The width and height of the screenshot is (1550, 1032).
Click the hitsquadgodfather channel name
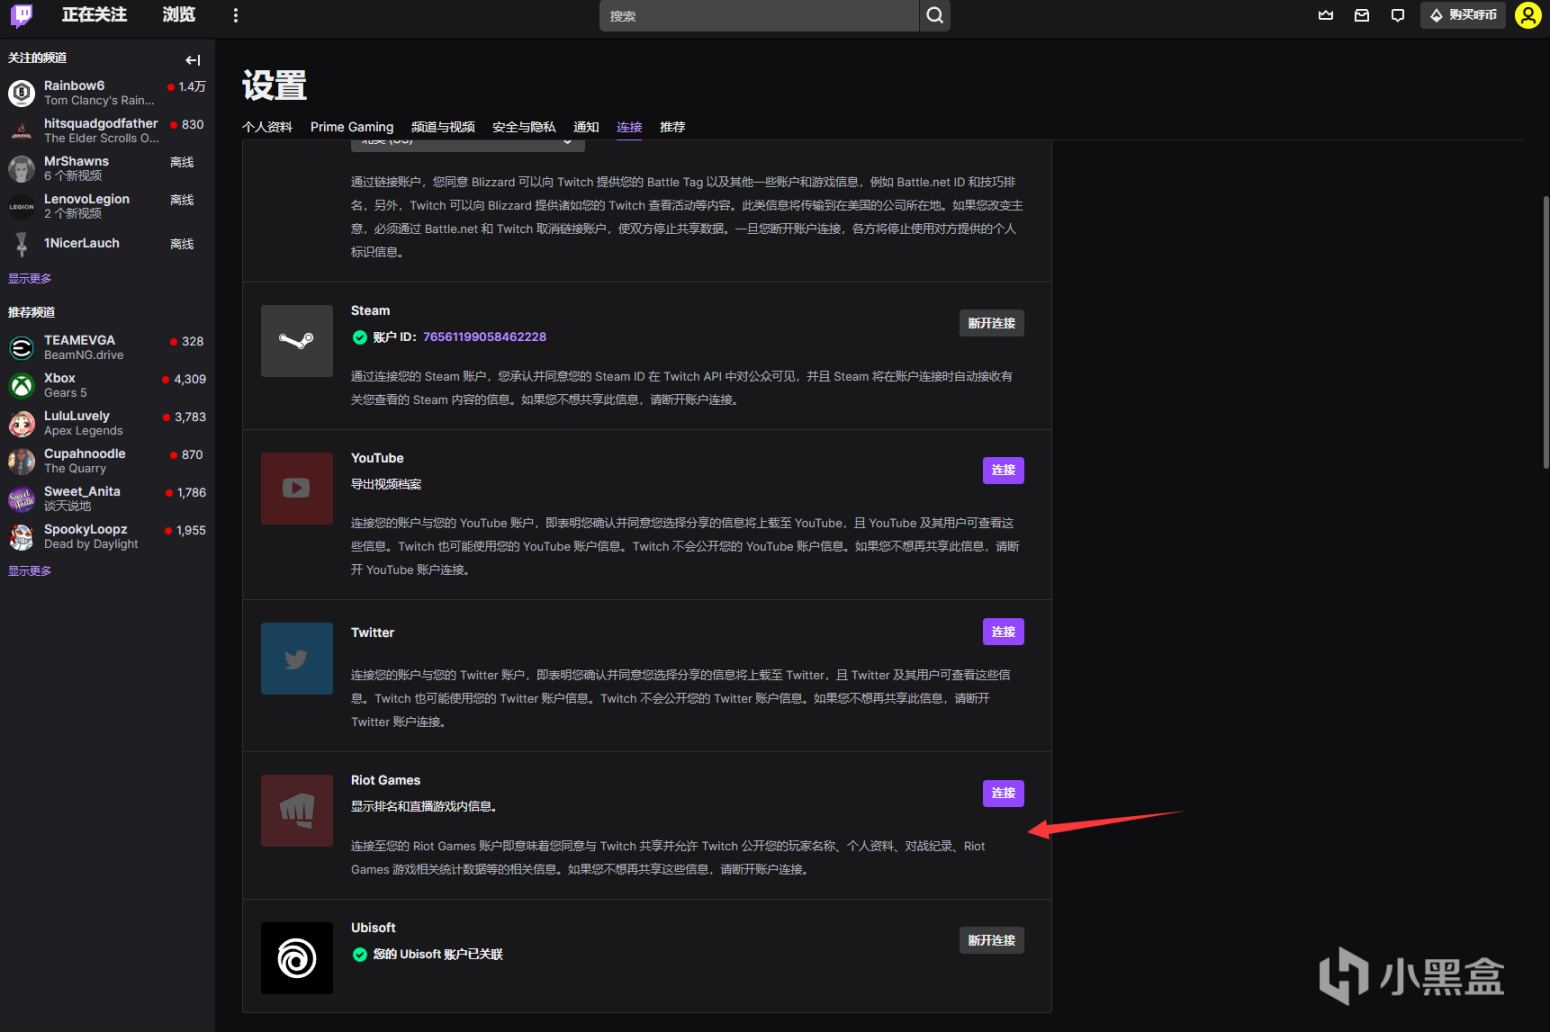[x=101, y=124]
